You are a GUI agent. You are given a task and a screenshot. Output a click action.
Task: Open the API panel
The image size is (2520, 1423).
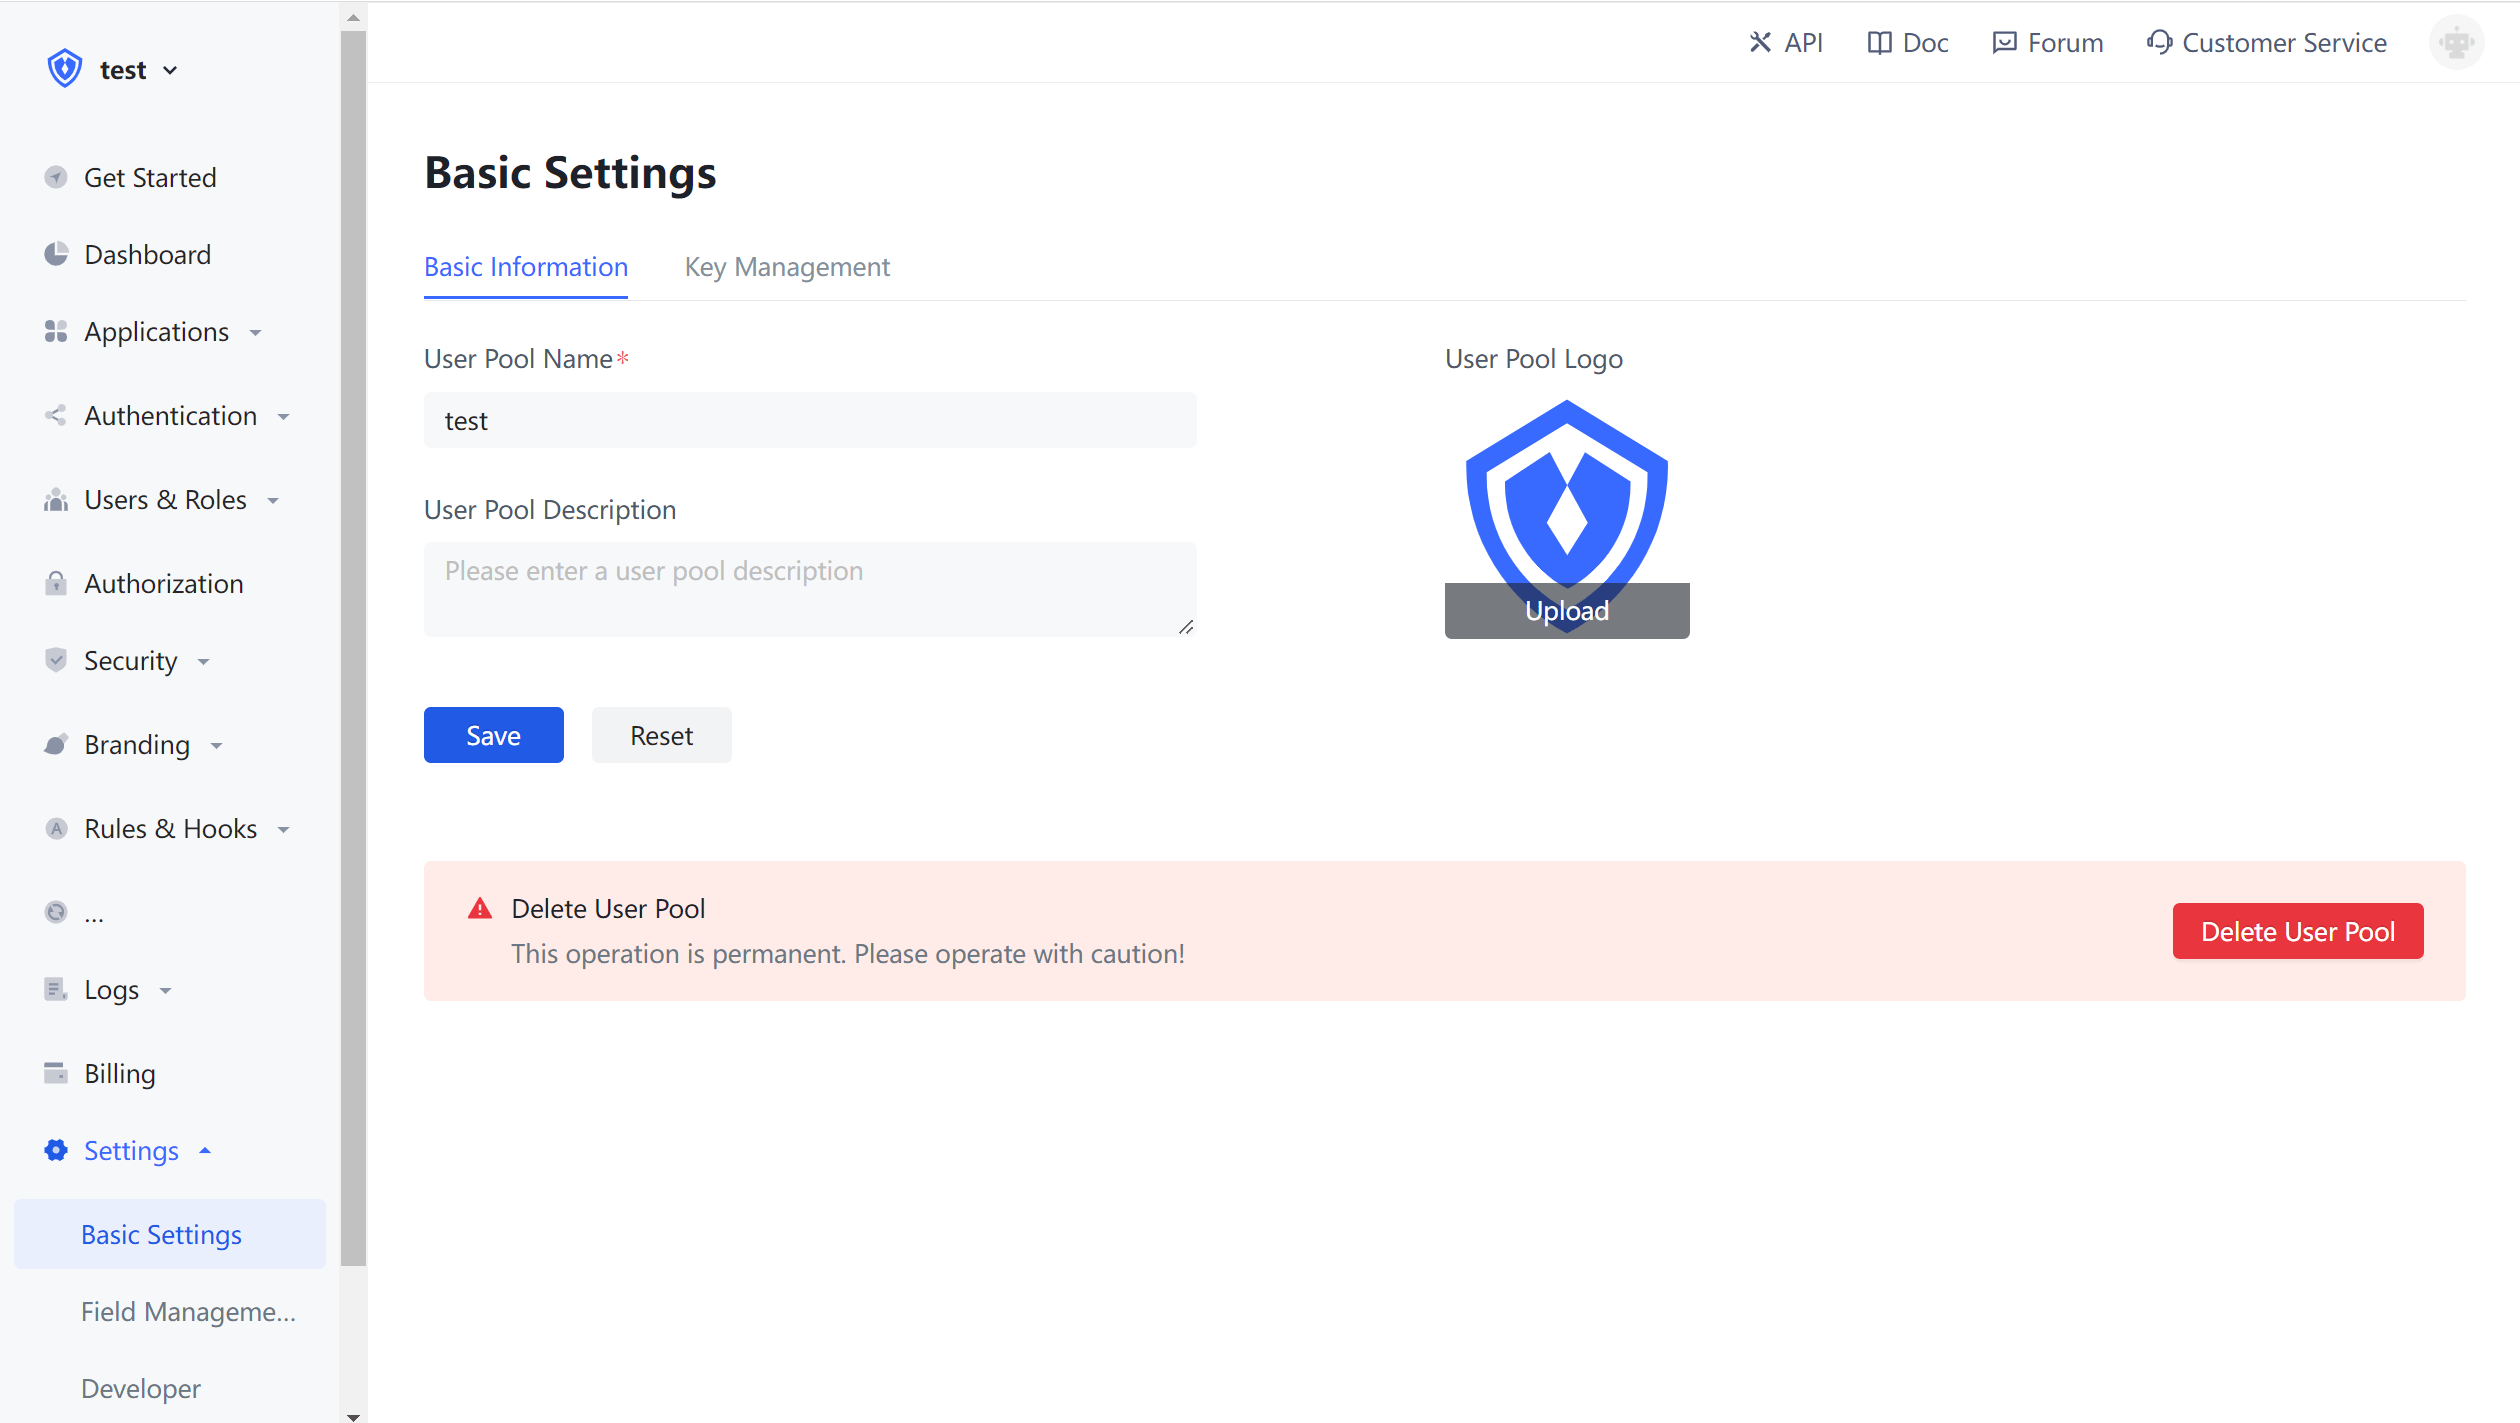pos(1786,42)
